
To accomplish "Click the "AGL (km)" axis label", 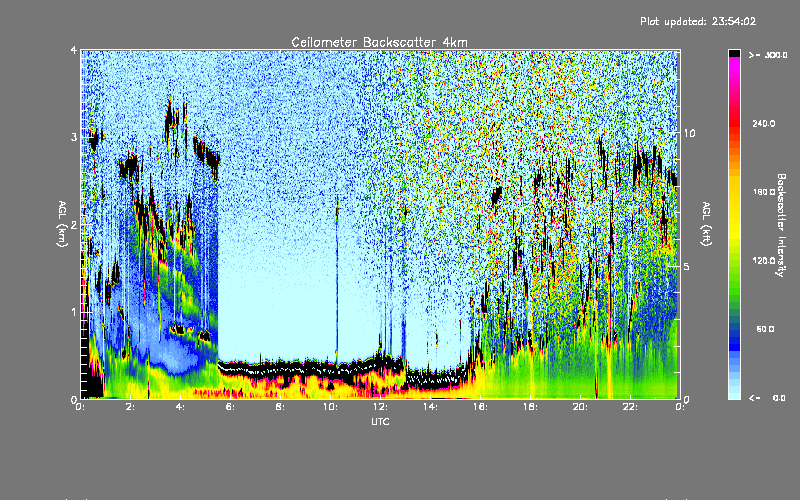I will point(62,224).
